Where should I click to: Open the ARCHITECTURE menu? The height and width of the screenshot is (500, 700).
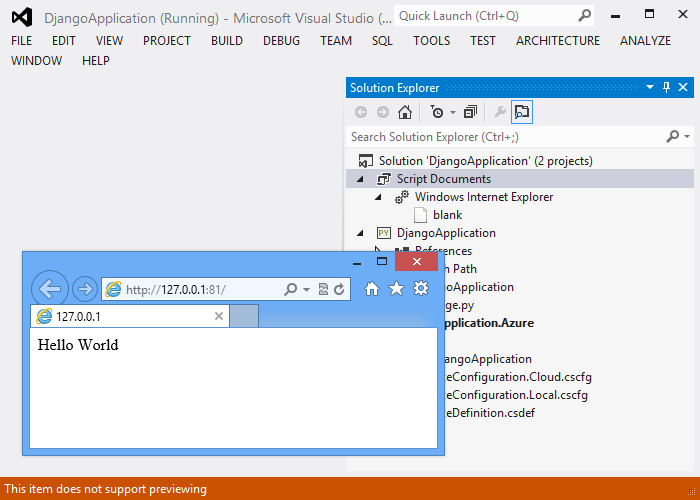tap(558, 41)
